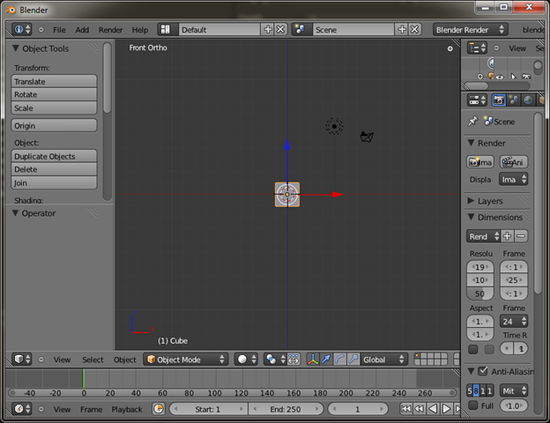Click the resolution percentage 50 slider
This screenshot has height=423, width=550.
click(479, 294)
